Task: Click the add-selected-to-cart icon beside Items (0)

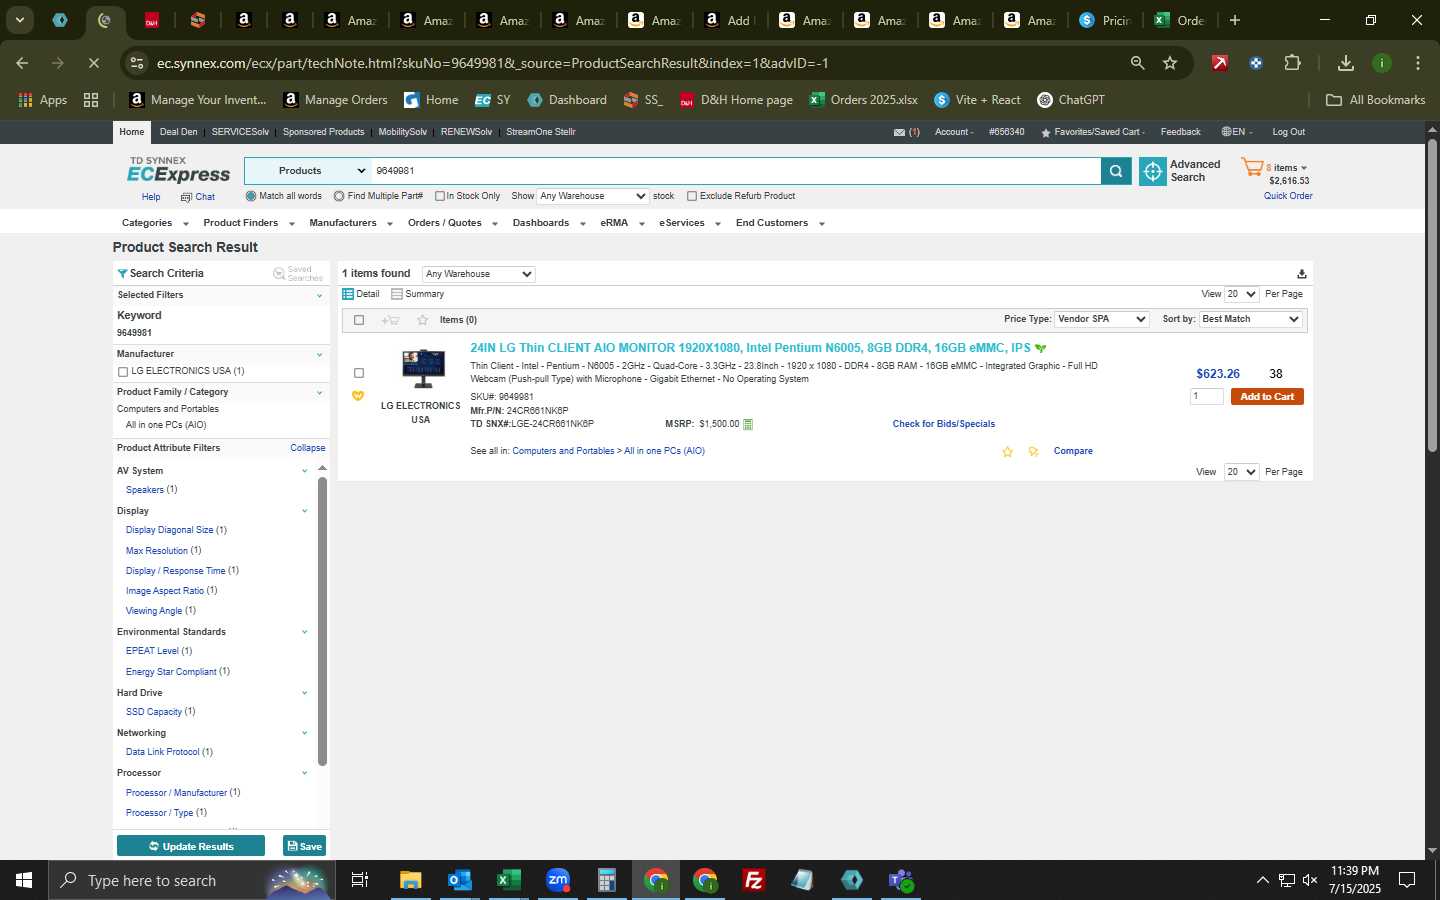Action: [390, 320]
